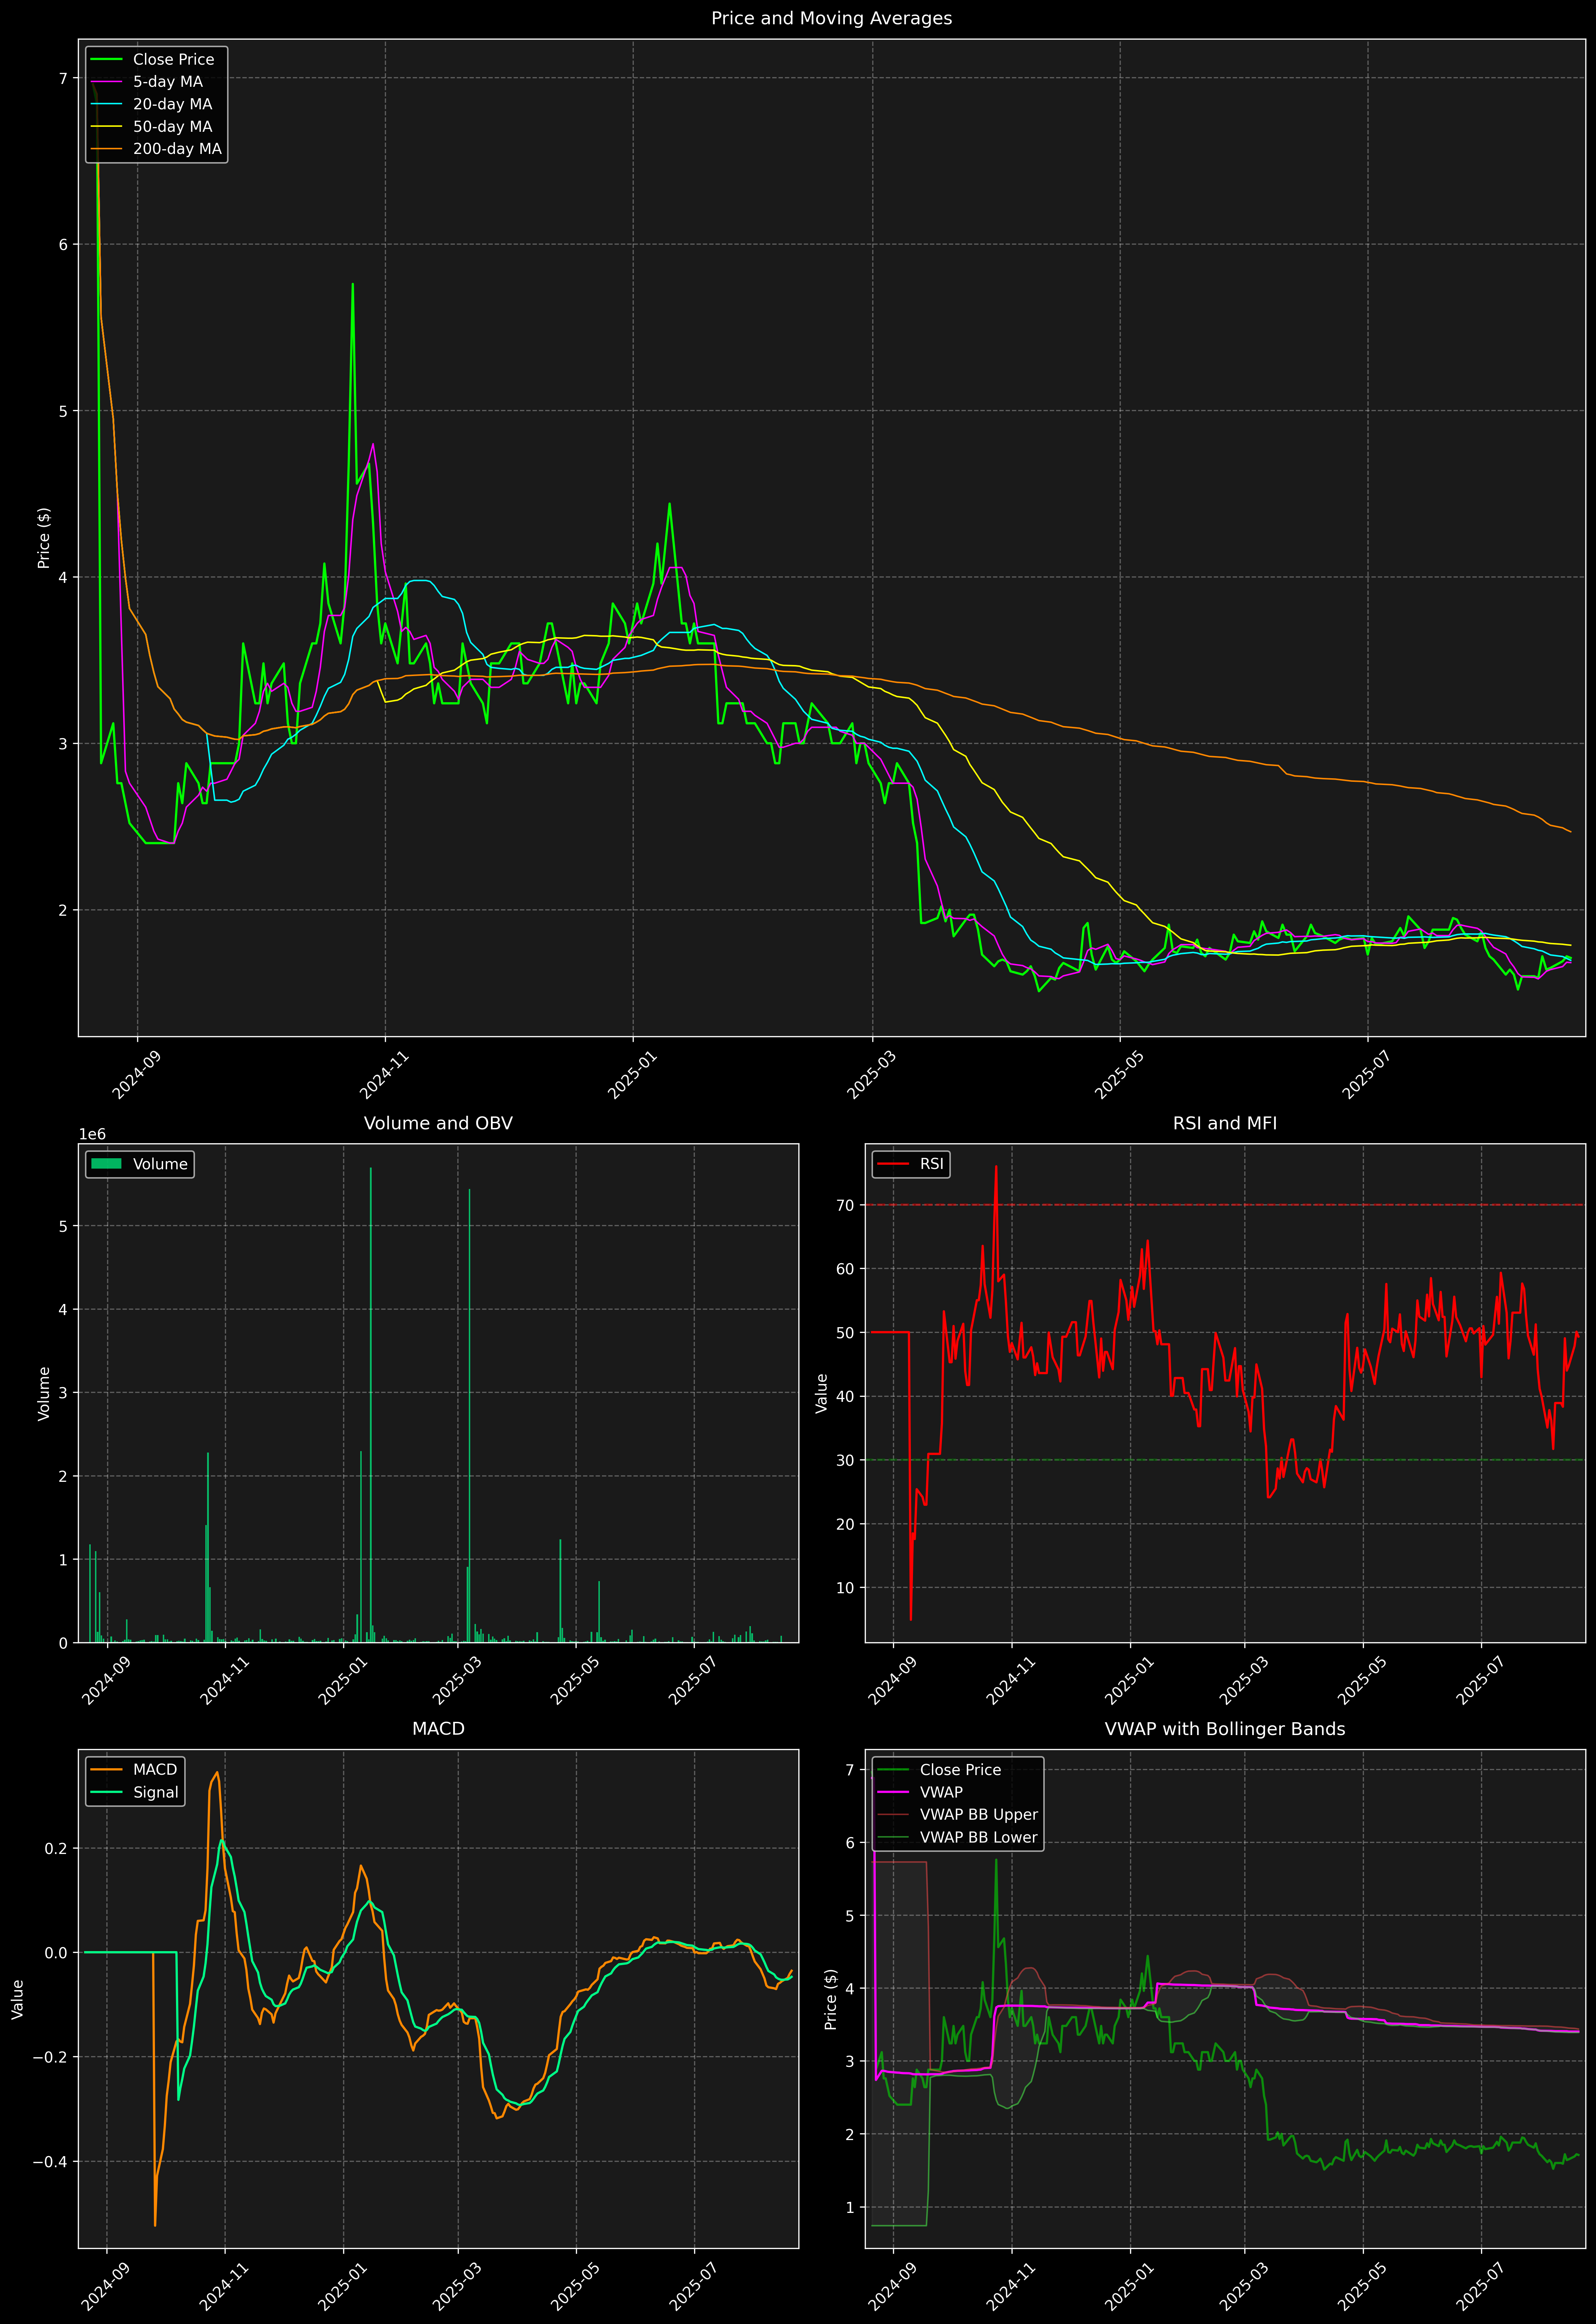Click the tallest volume bar near 2025-01
This screenshot has width=1596, height=2324.
pyautogui.click(x=371, y=1400)
